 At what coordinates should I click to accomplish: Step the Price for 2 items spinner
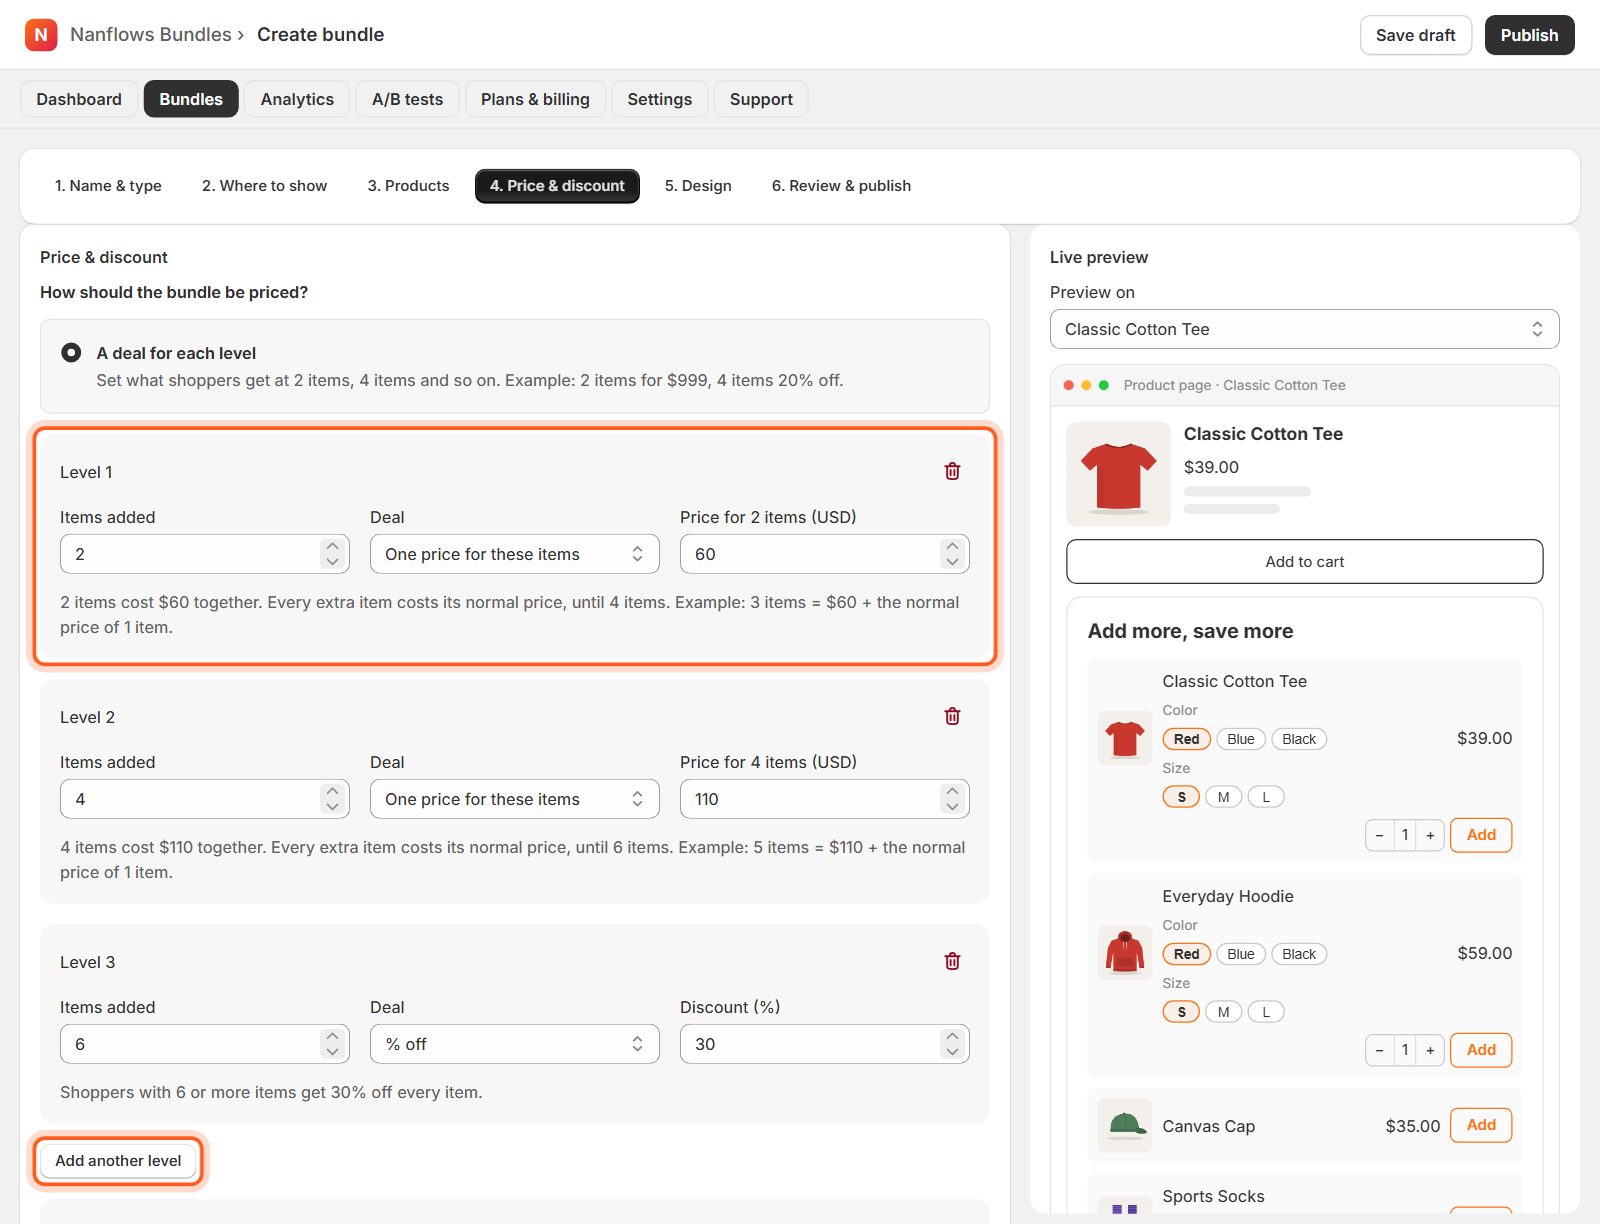[x=952, y=554]
